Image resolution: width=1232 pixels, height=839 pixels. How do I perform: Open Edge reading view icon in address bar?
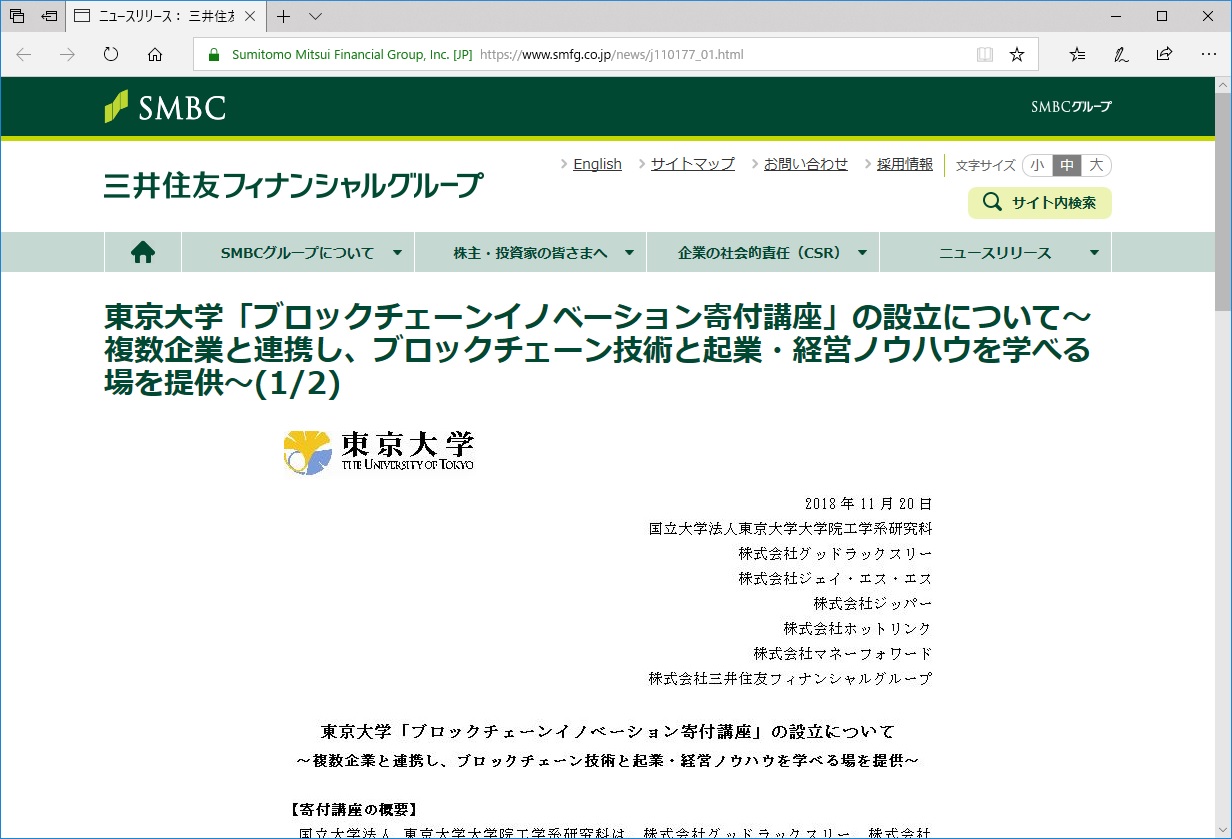tap(985, 55)
